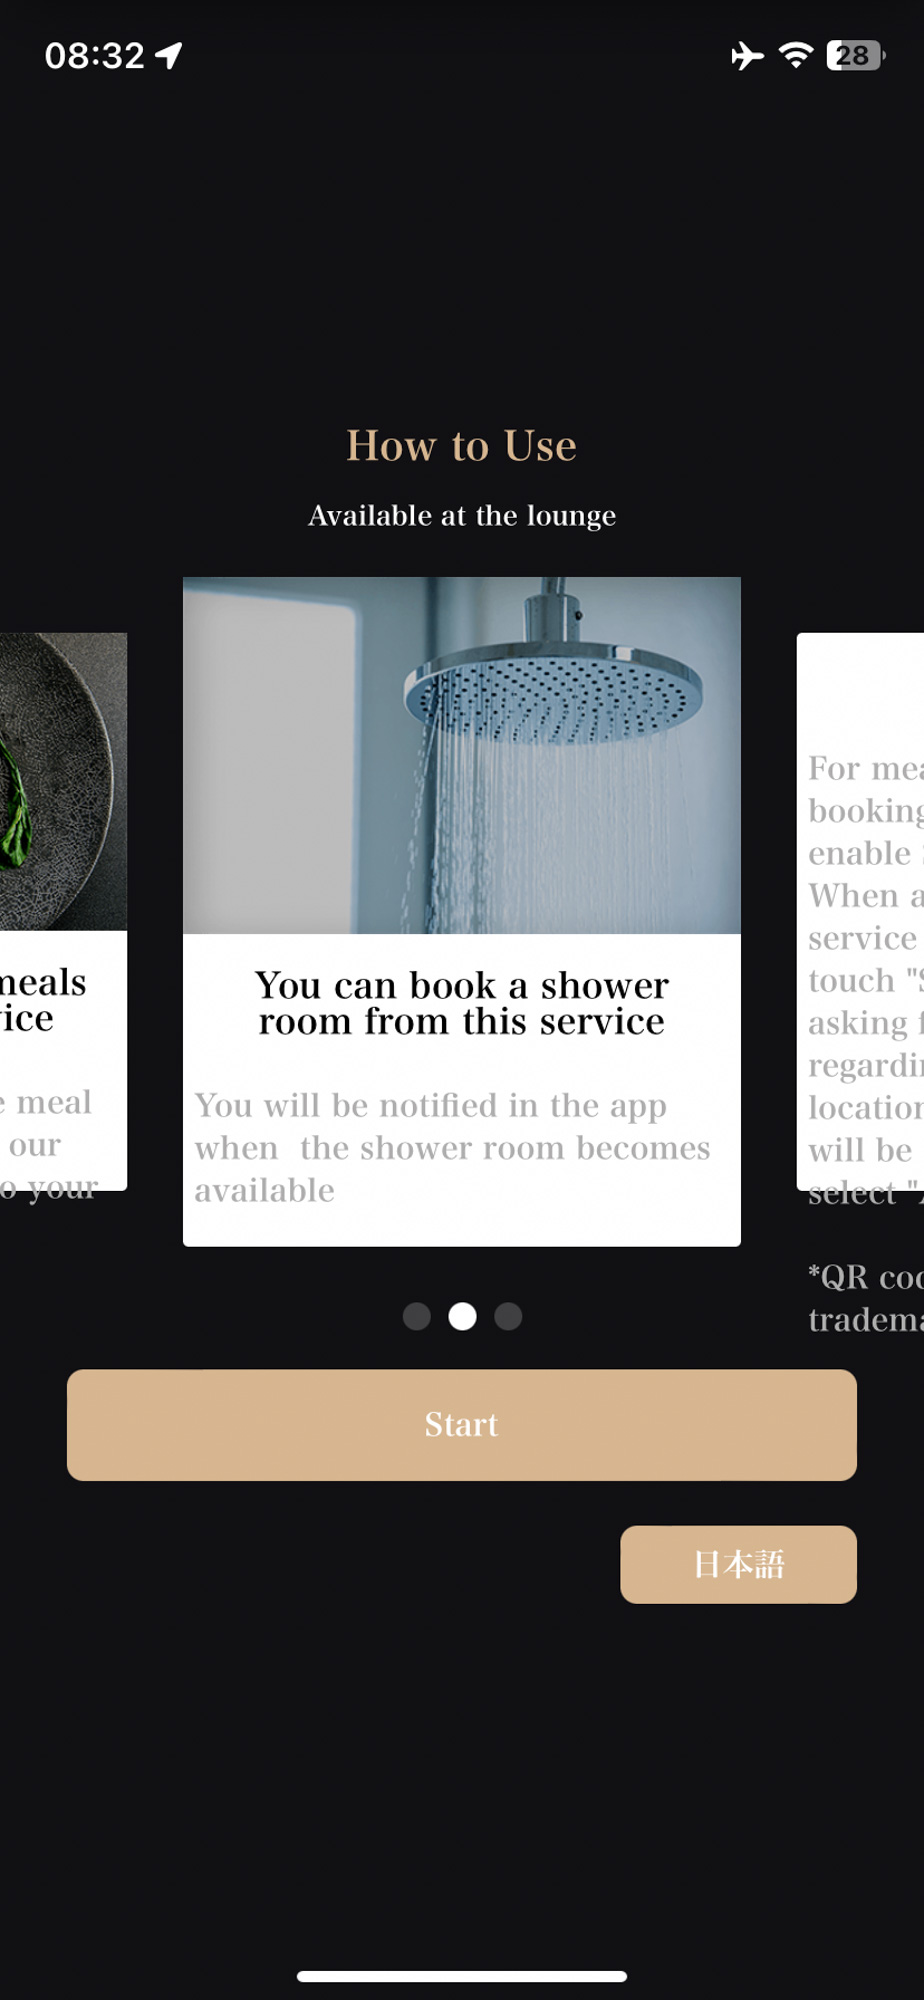Tap the airplane mode status icon
Image resolution: width=924 pixels, height=2000 pixels.
(747, 56)
